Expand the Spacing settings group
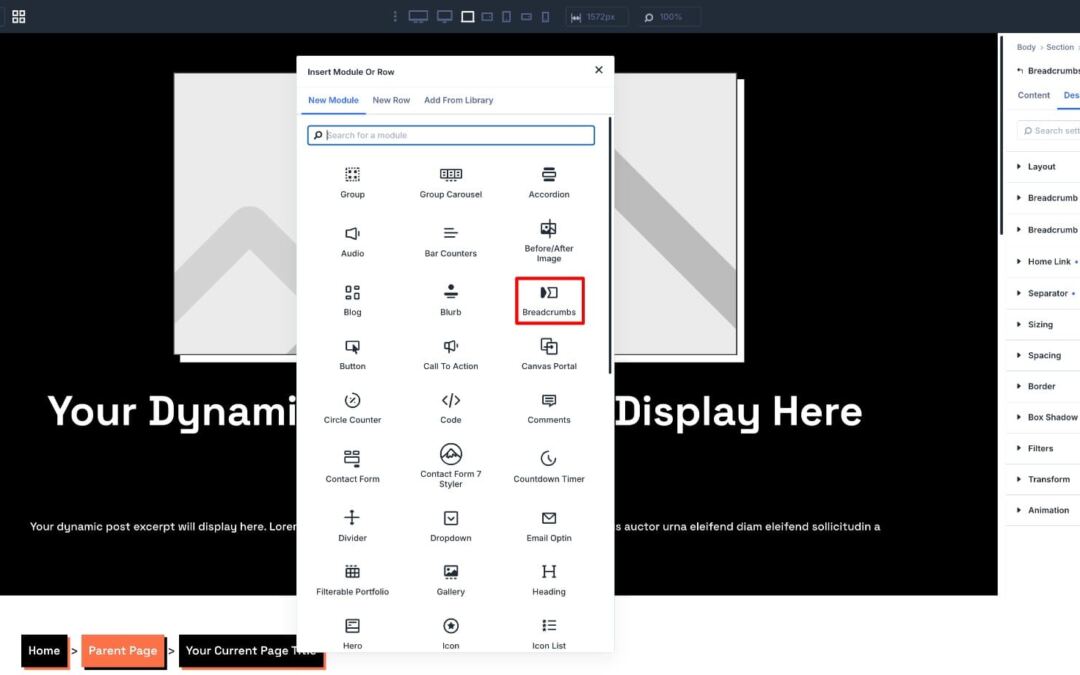1080x675 pixels. 1044,355
